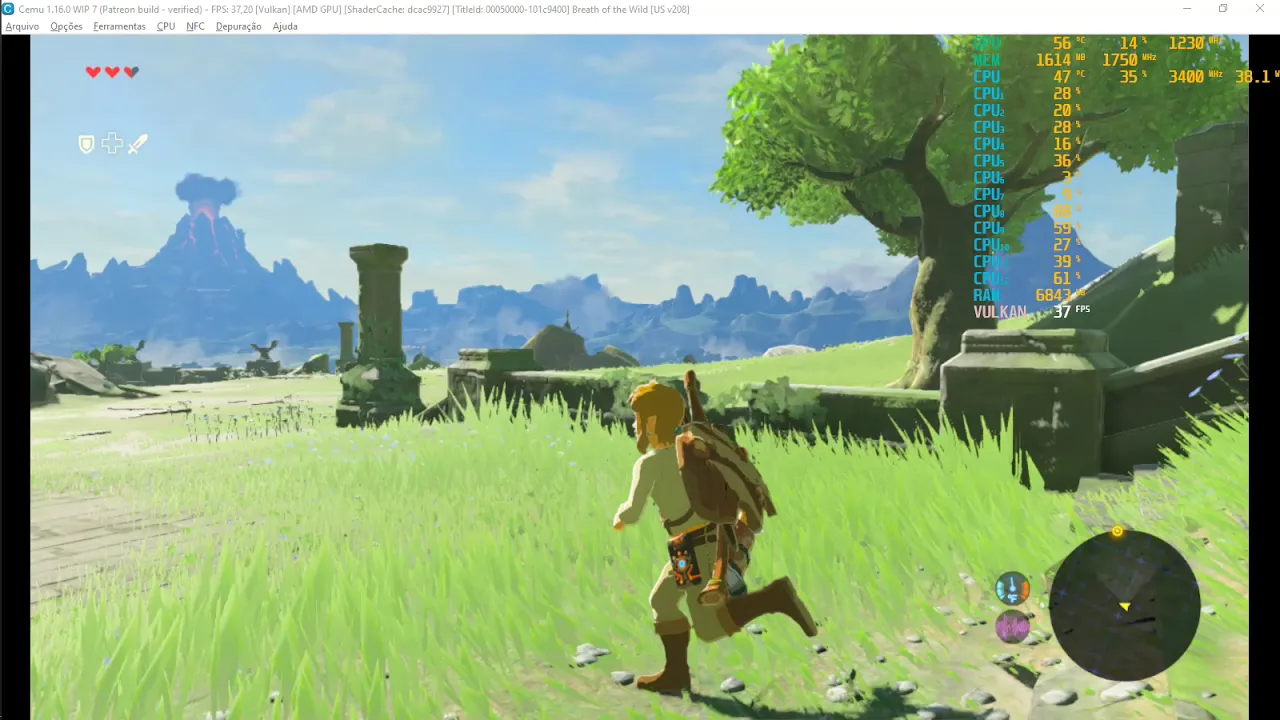Open the Arquivo menu

tap(22, 26)
